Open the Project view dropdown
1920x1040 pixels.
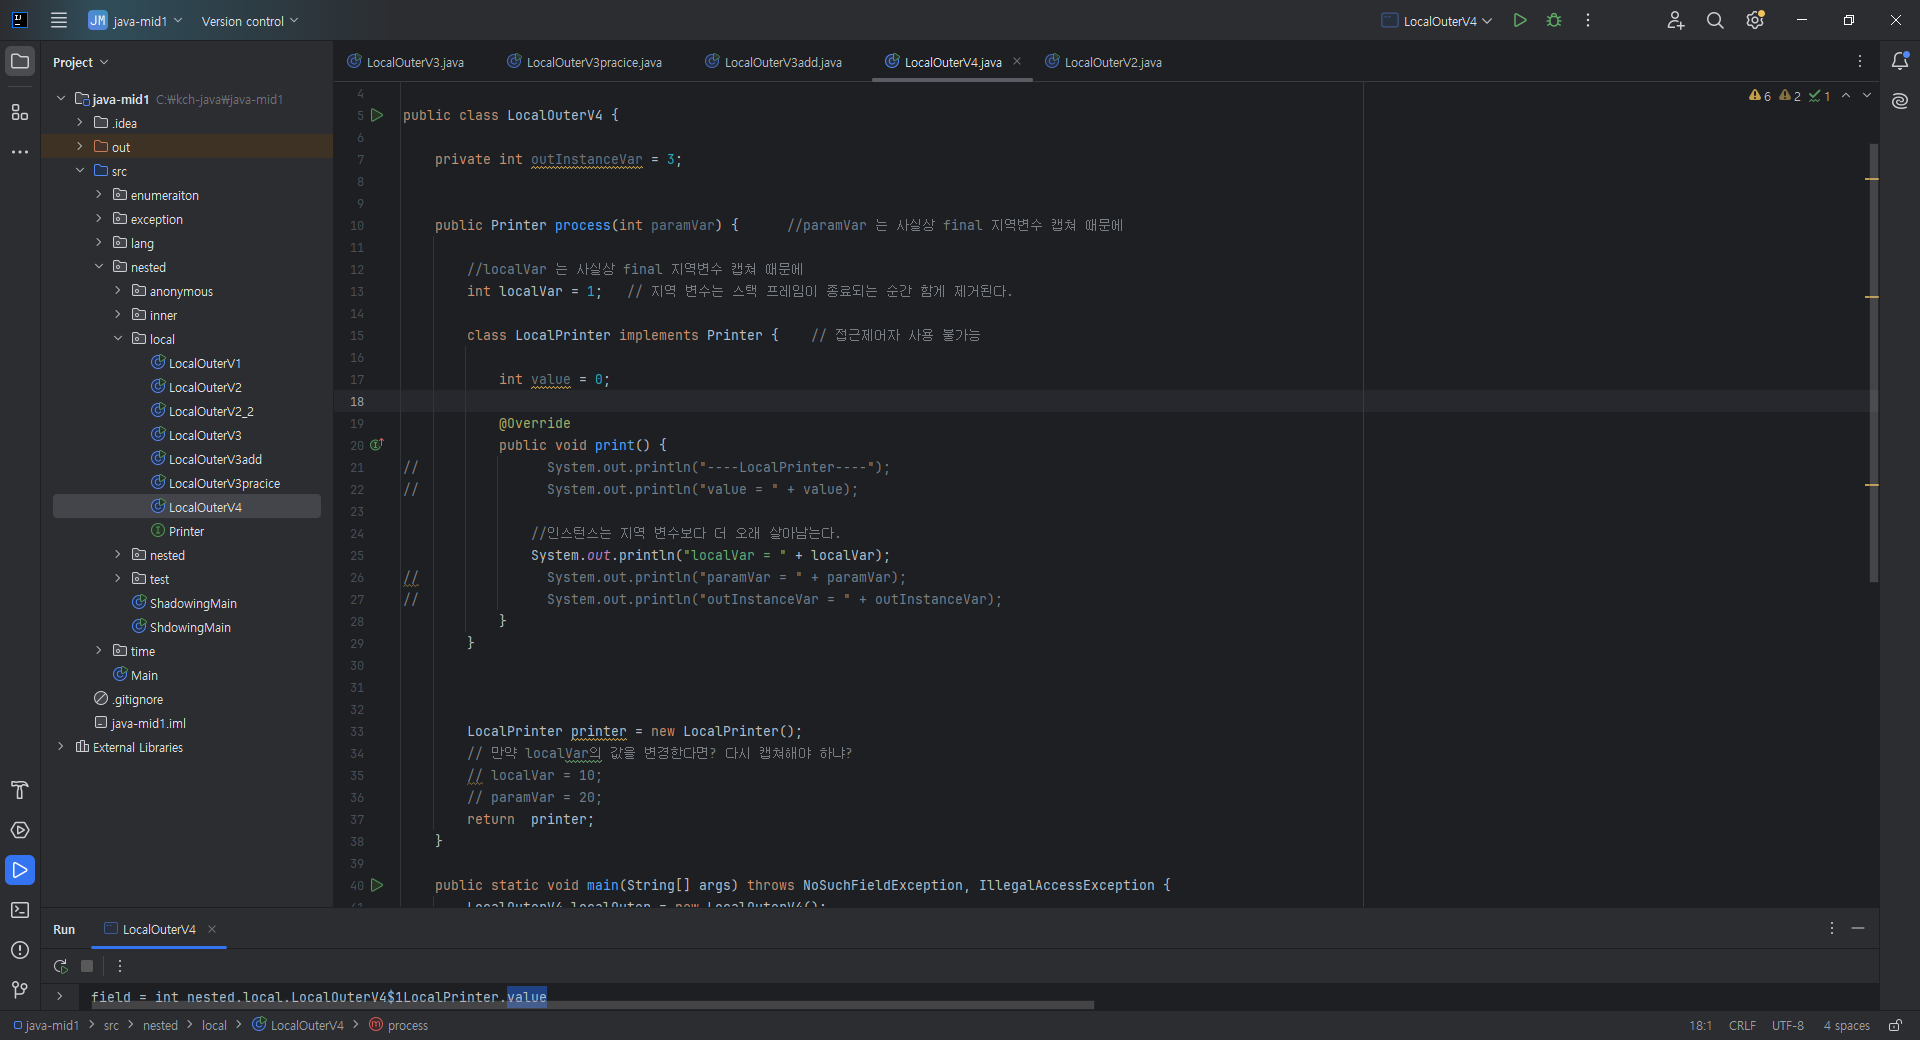tap(80, 62)
